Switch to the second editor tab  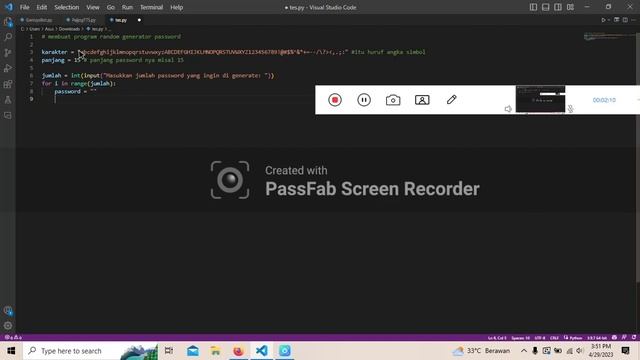tap(84, 20)
